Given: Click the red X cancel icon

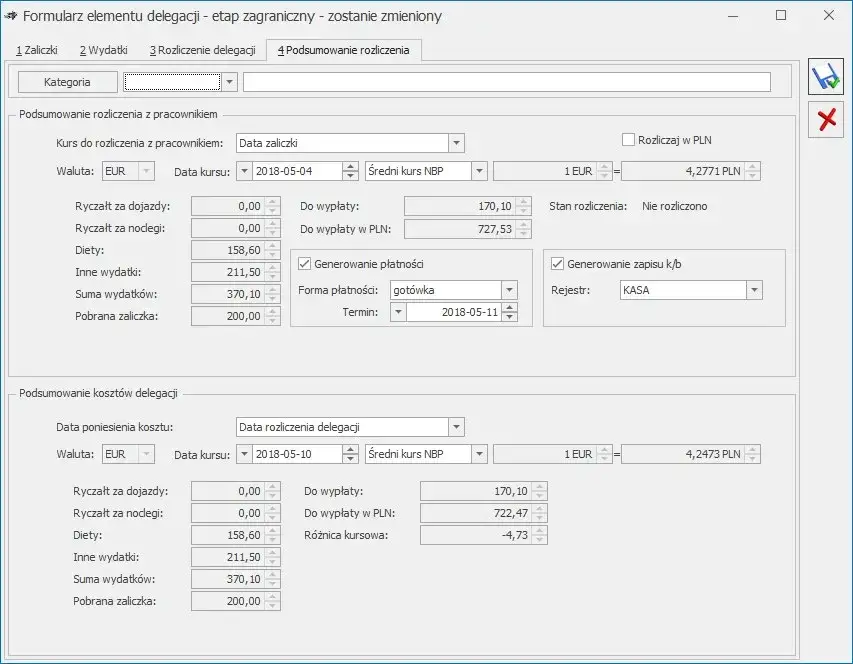Looking at the screenshot, I should (826, 120).
